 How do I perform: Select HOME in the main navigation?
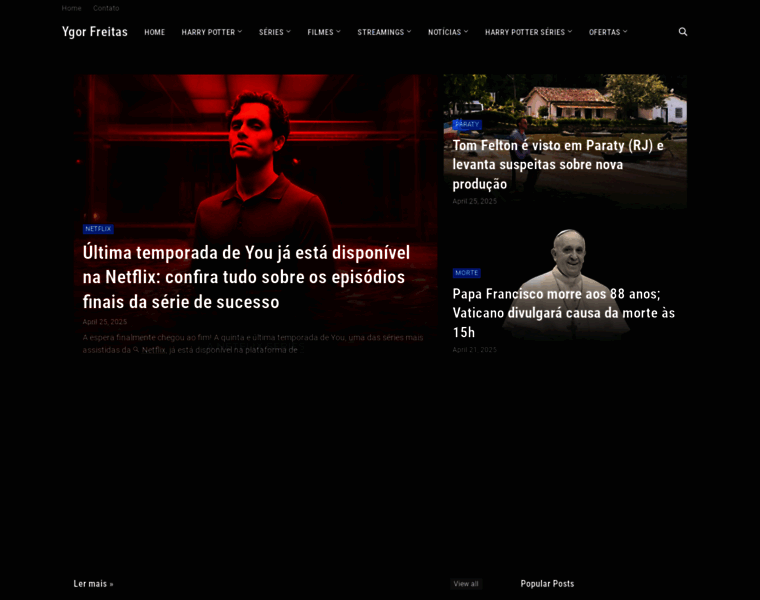coord(155,32)
